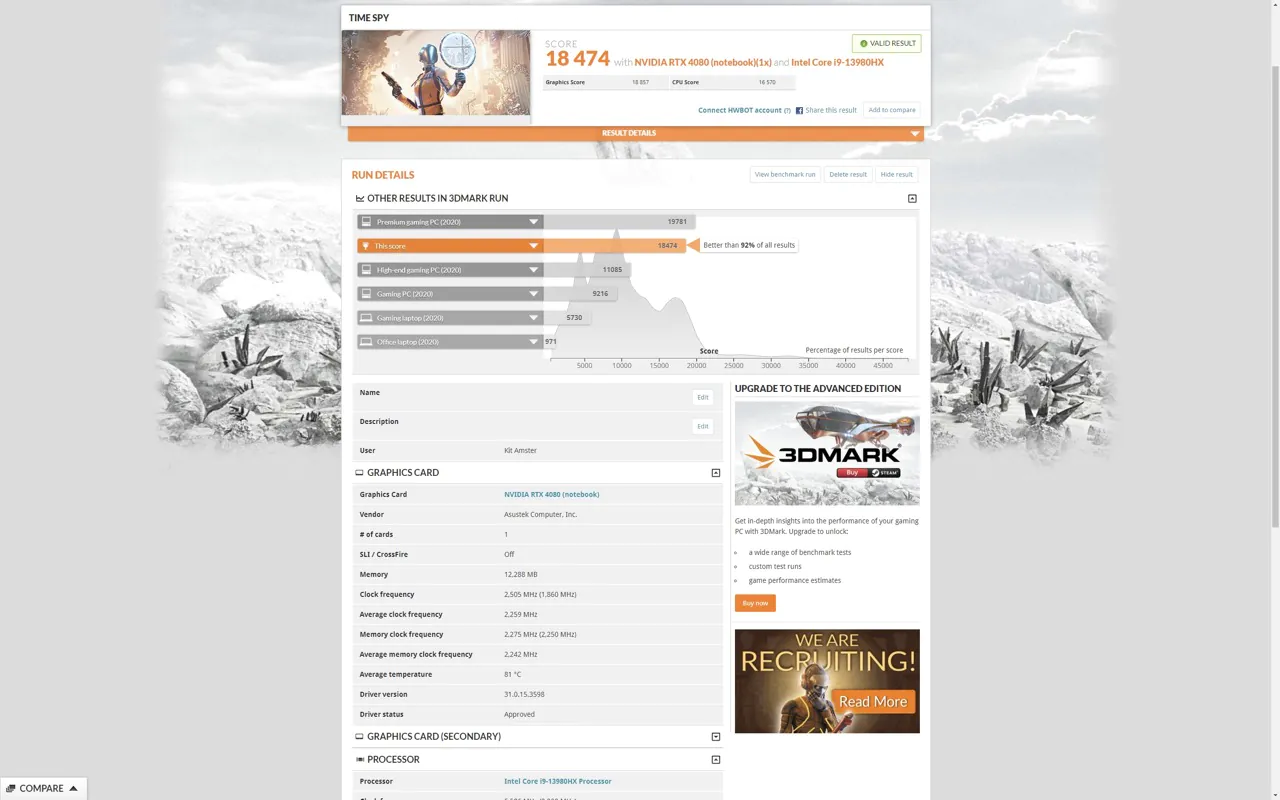Click the Valid Result badge
Viewport: 1280px width, 800px height.
pos(886,44)
